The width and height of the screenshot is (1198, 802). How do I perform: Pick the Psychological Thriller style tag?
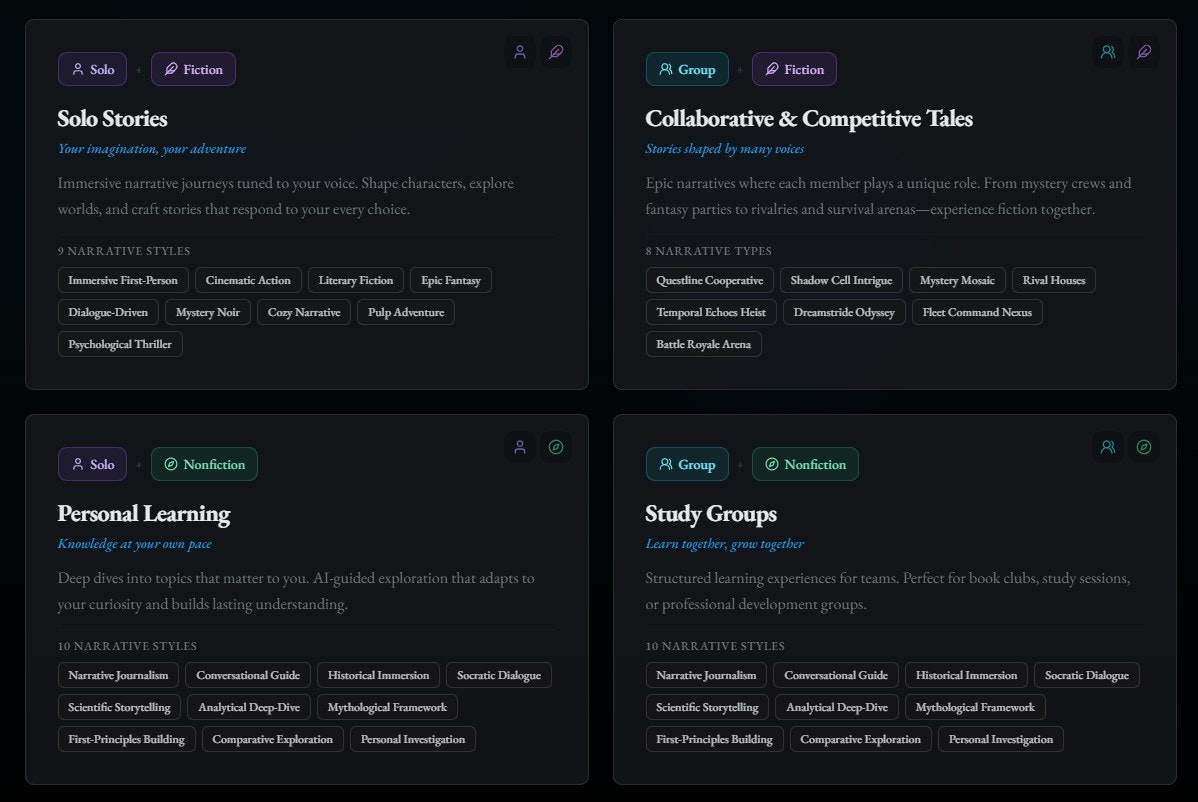120,344
